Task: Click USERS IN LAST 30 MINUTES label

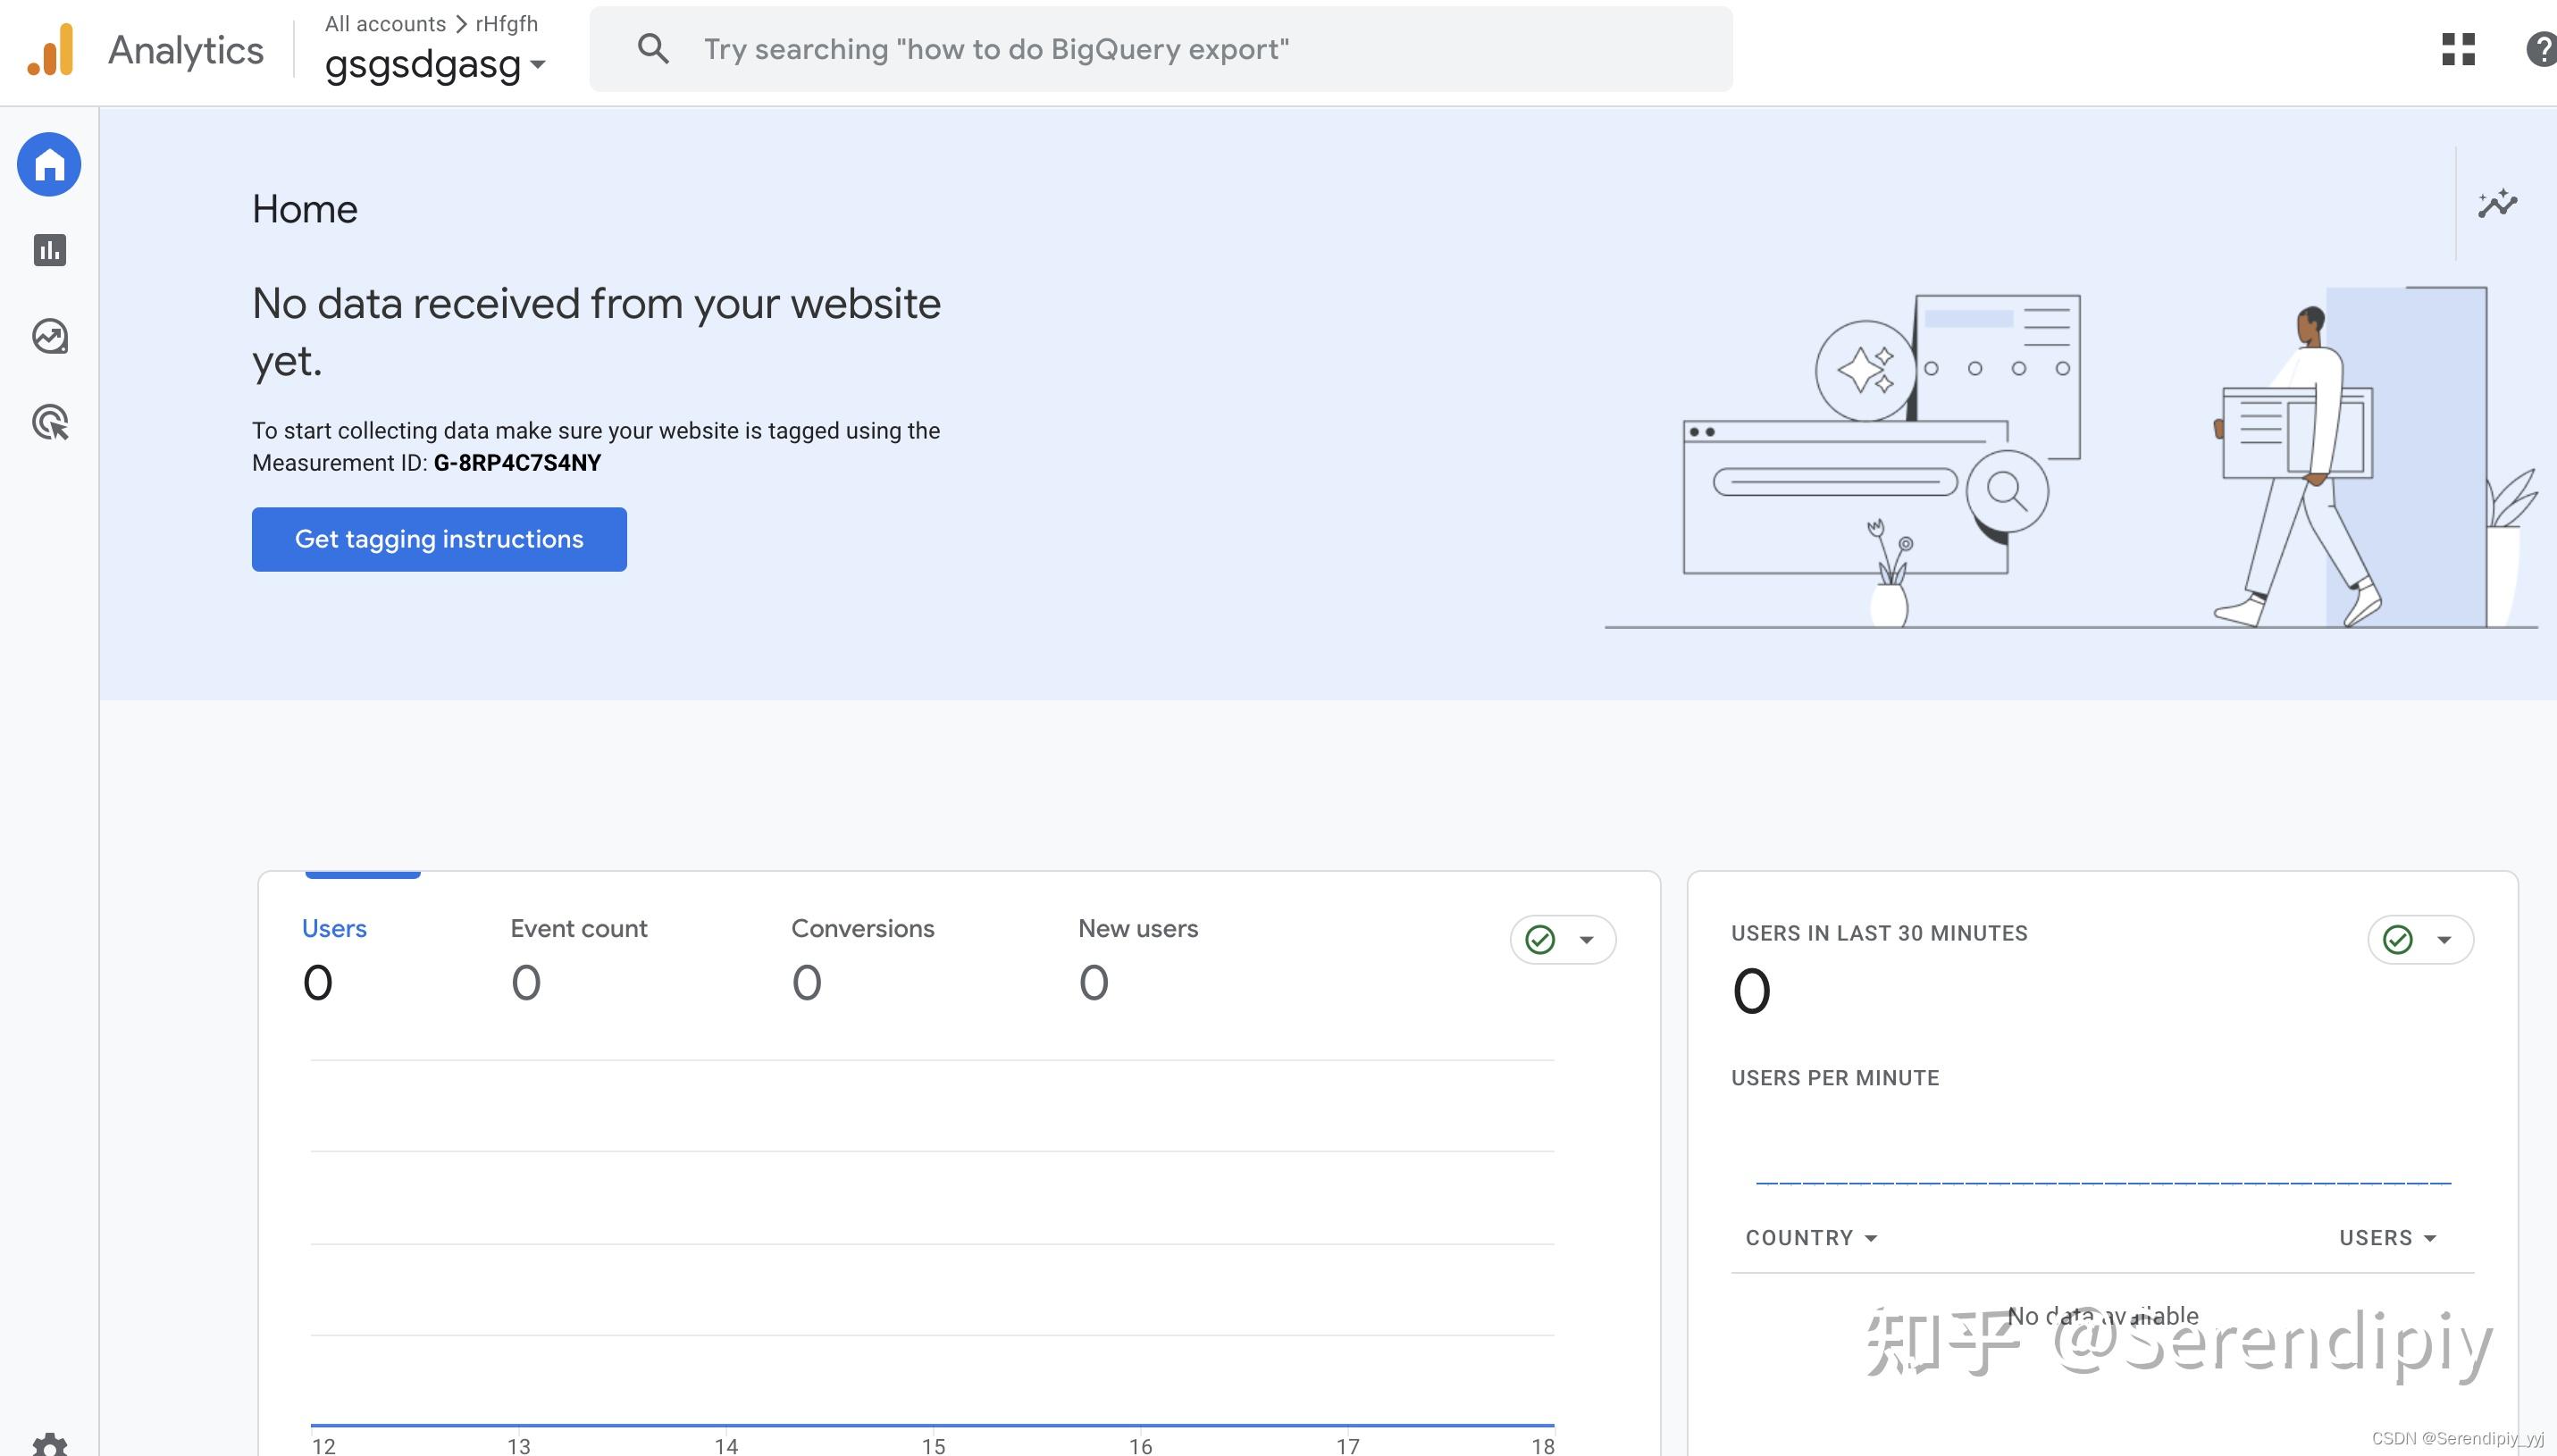Action: 1879,933
